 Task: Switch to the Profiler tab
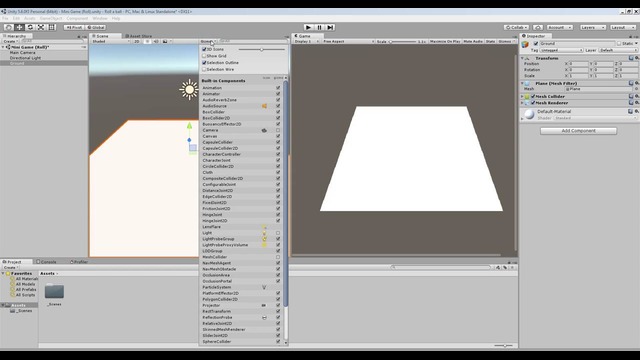pos(79,262)
